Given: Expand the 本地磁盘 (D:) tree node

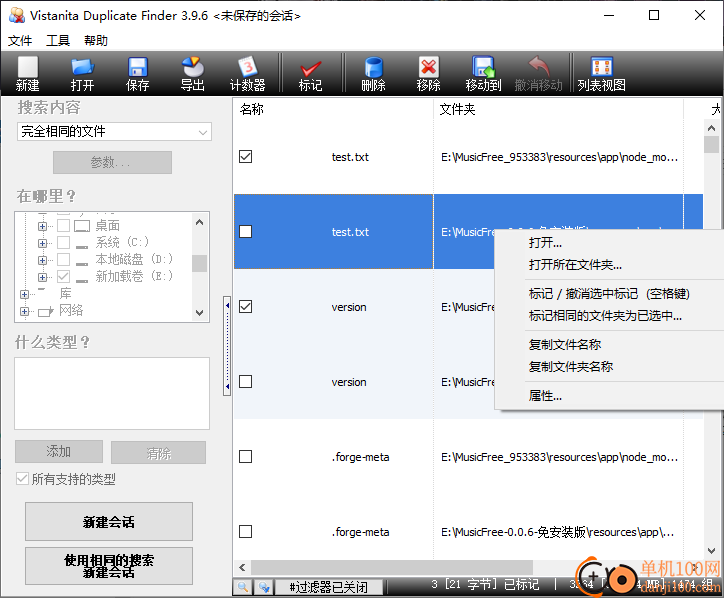Looking at the screenshot, I should [x=42, y=260].
